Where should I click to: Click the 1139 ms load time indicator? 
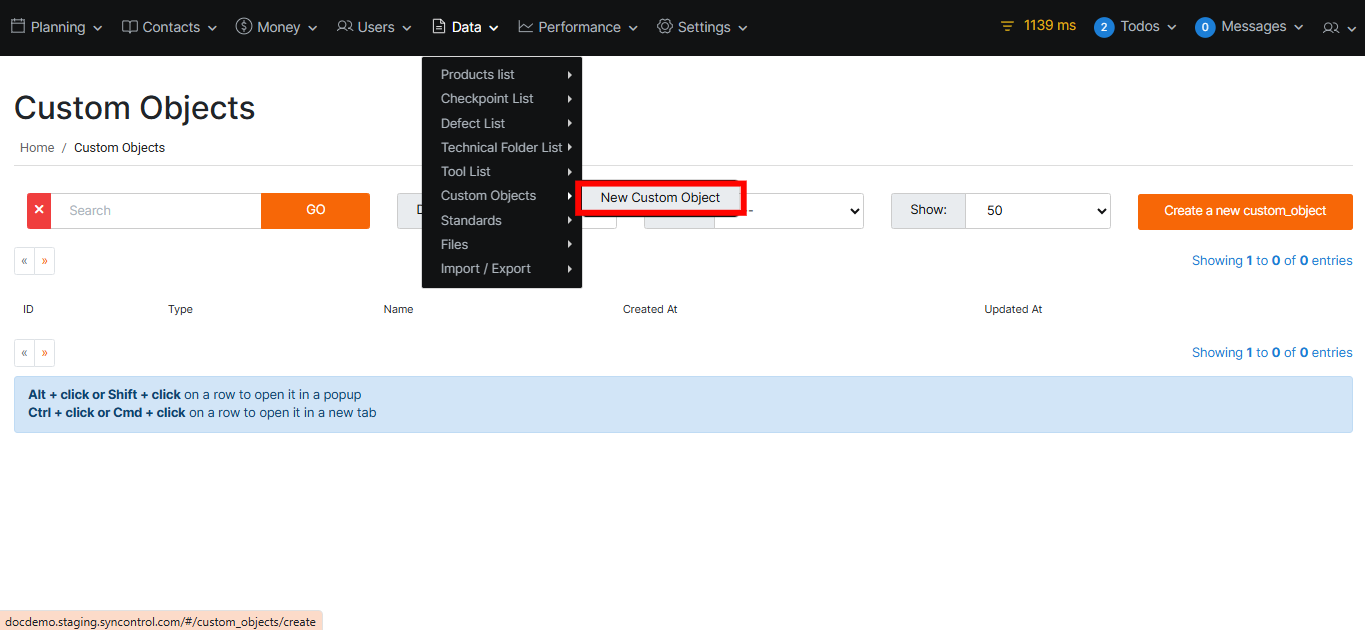(x=1038, y=26)
